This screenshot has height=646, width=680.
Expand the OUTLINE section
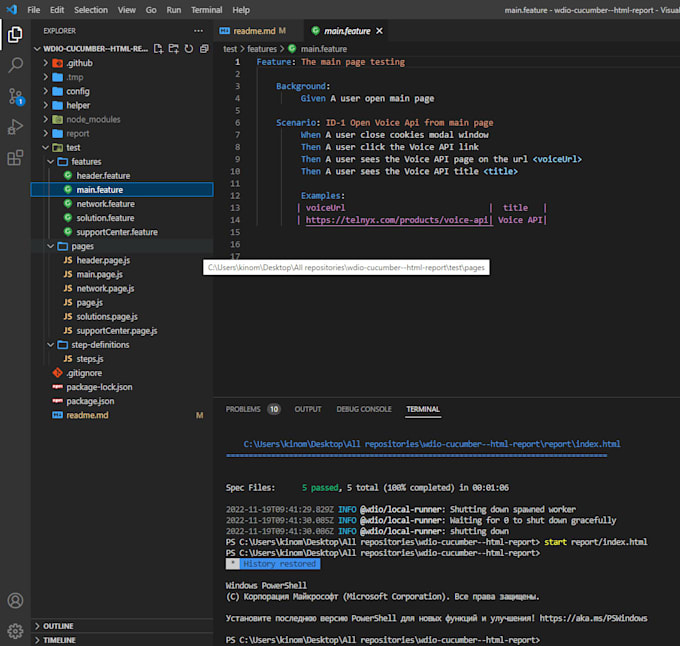[x=122, y=626]
